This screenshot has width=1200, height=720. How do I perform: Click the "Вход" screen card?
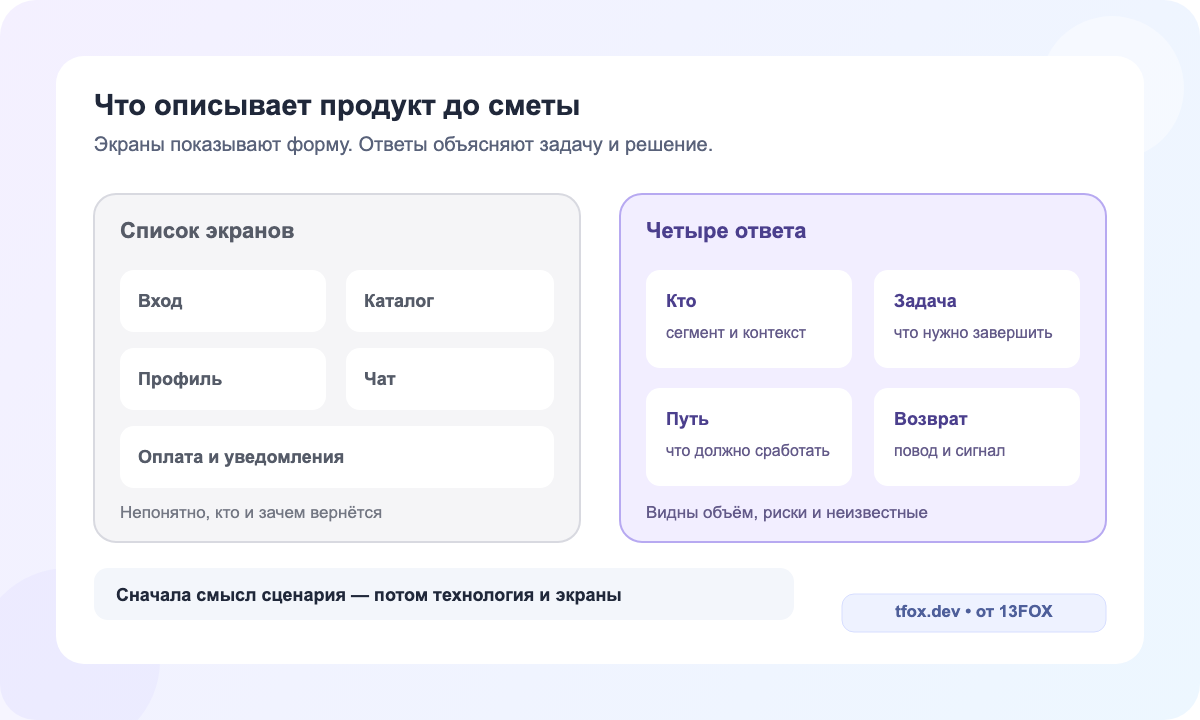223,301
